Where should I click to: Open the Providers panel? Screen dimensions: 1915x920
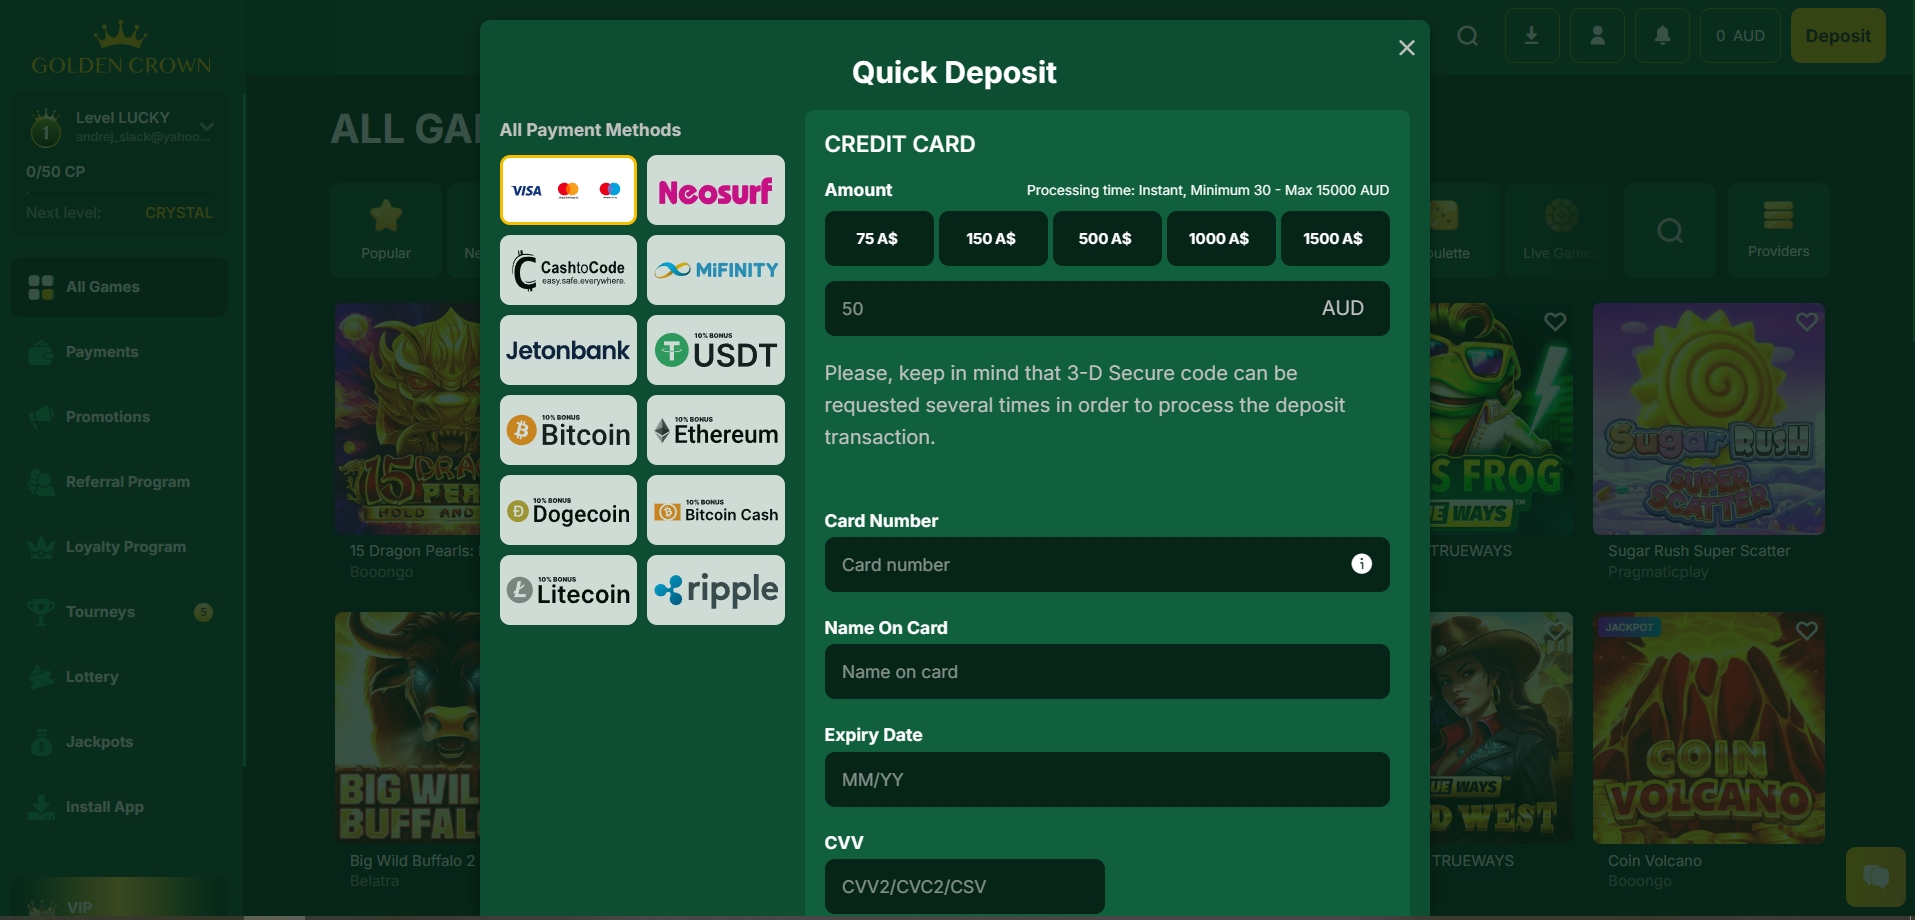(1778, 230)
